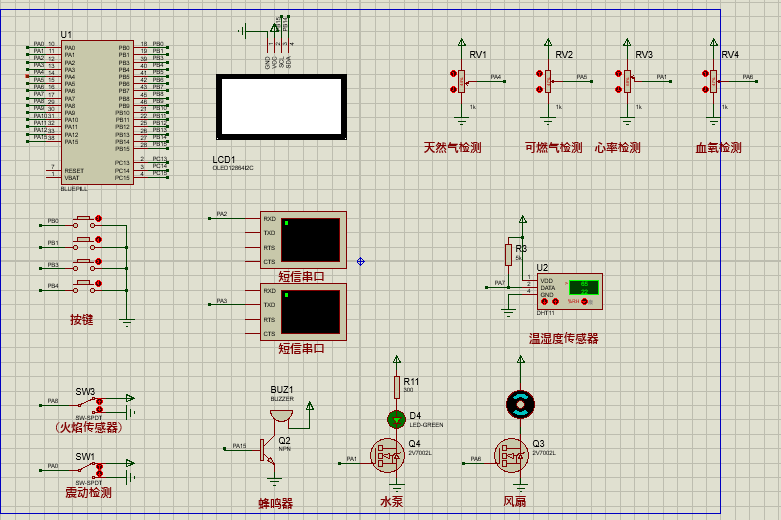Increase RV4 with its upper red arrow
The image size is (781, 520).
tap(705, 74)
